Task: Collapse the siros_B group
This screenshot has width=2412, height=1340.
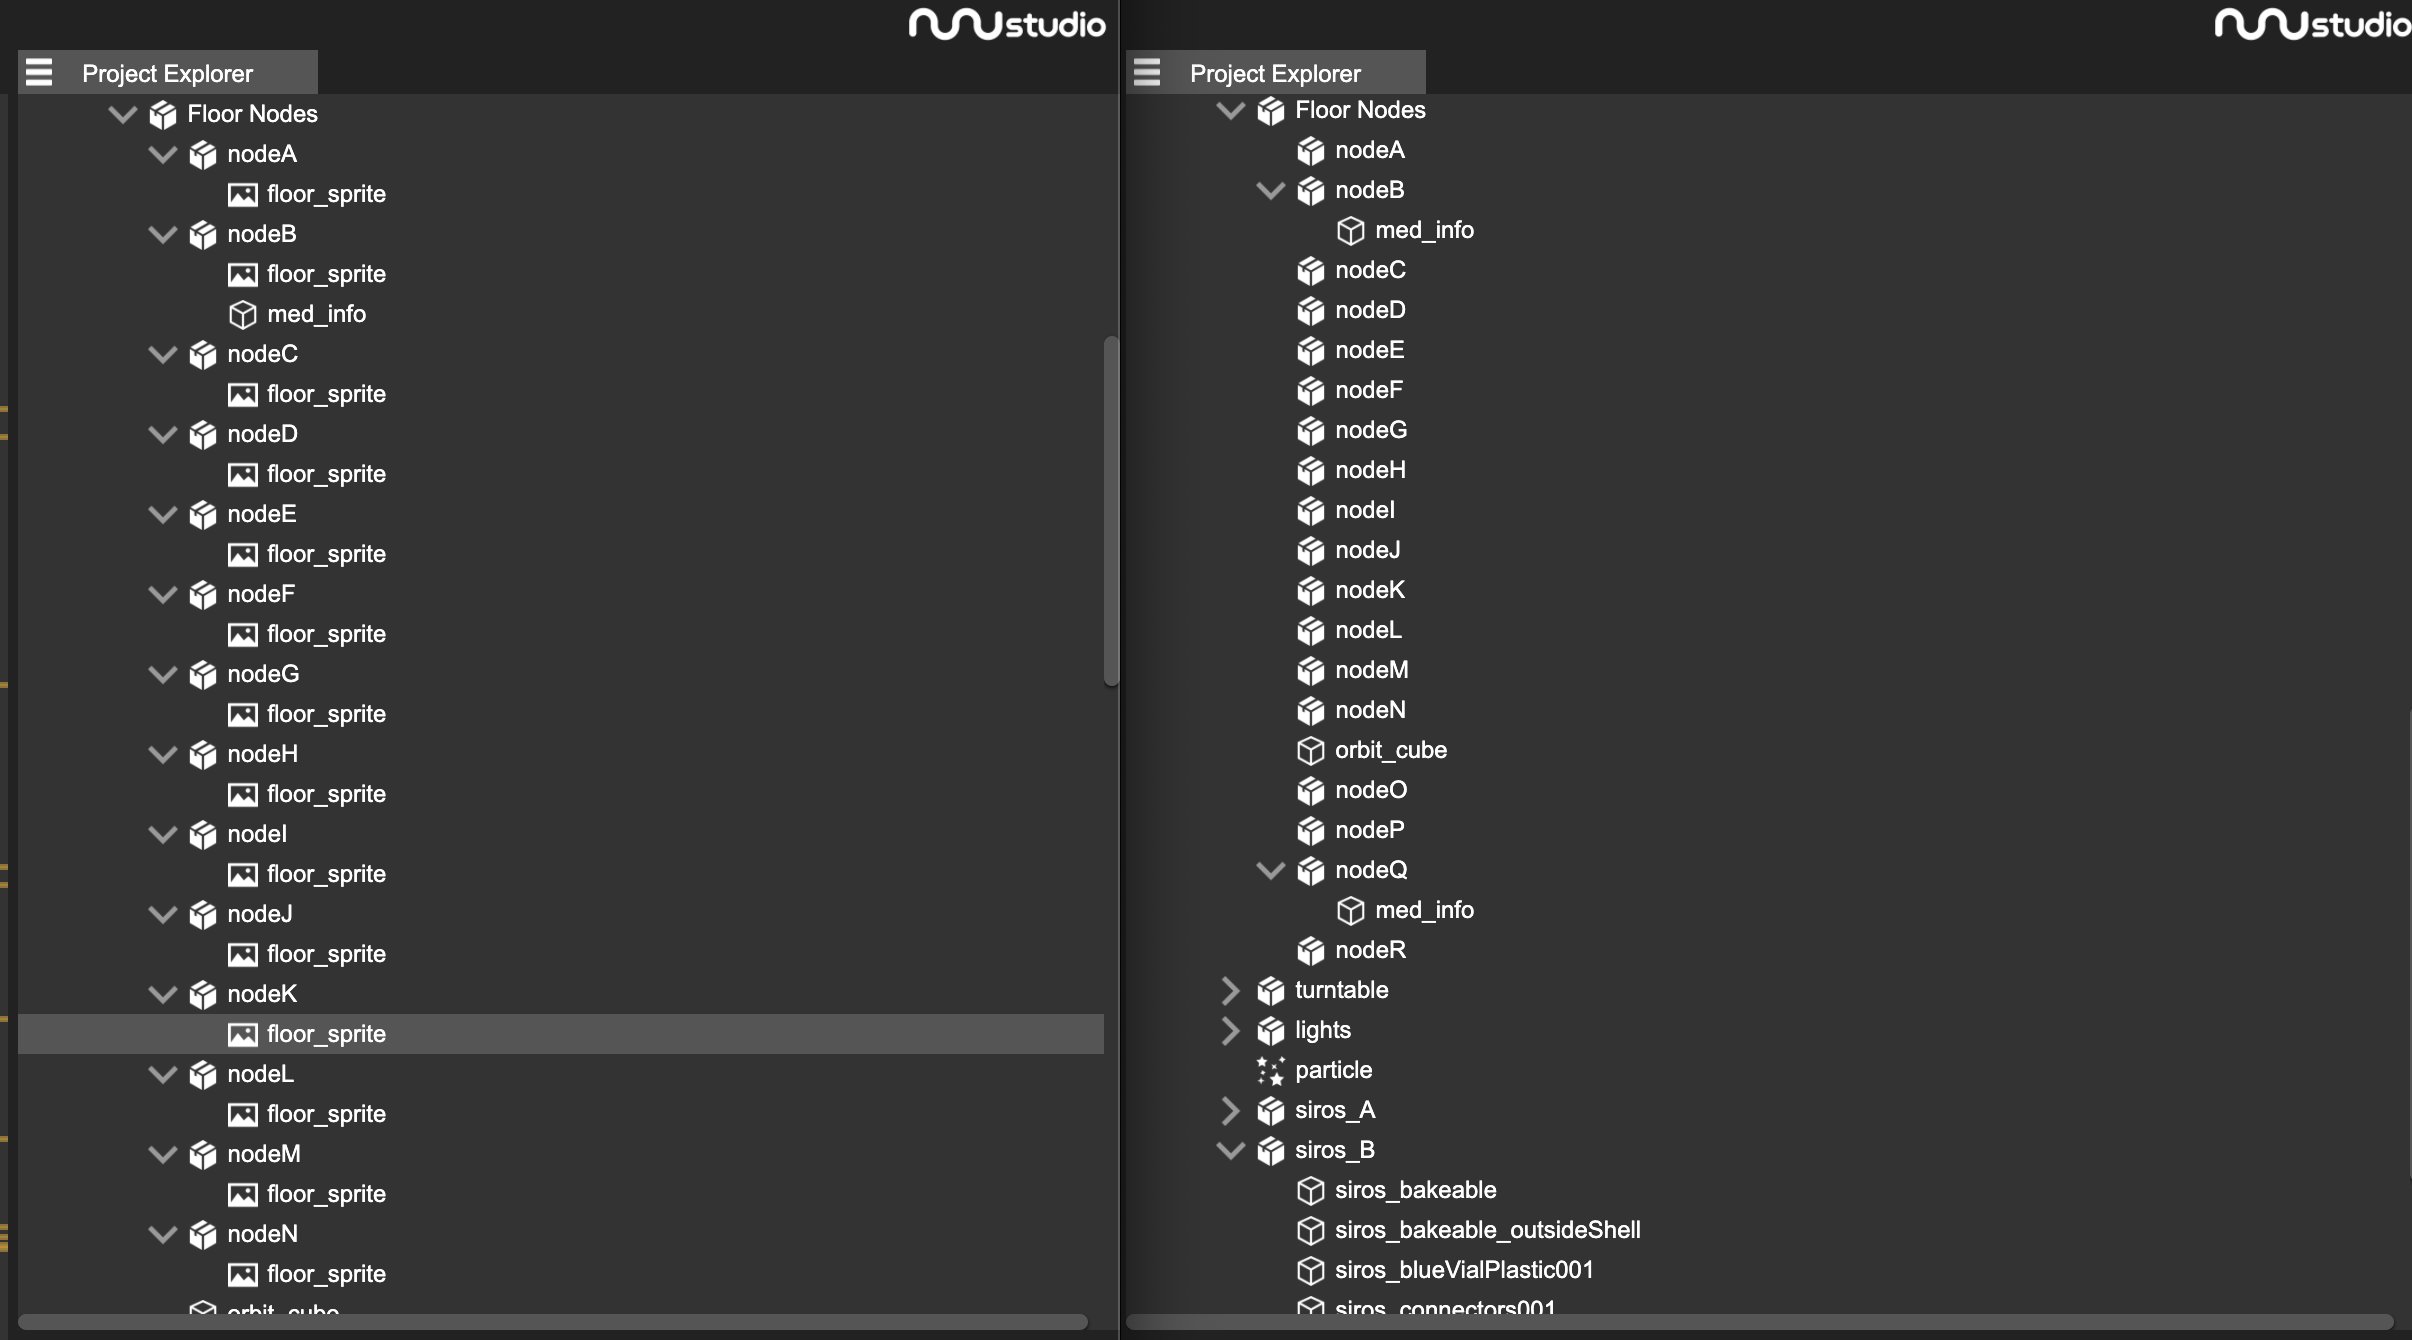Action: tap(1230, 1151)
